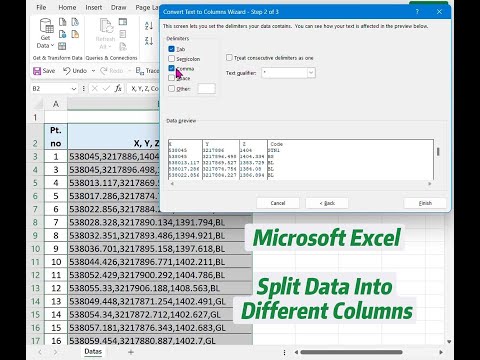Click the next sheet navigation arrow
This screenshot has height=360, width=480.
point(55,352)
